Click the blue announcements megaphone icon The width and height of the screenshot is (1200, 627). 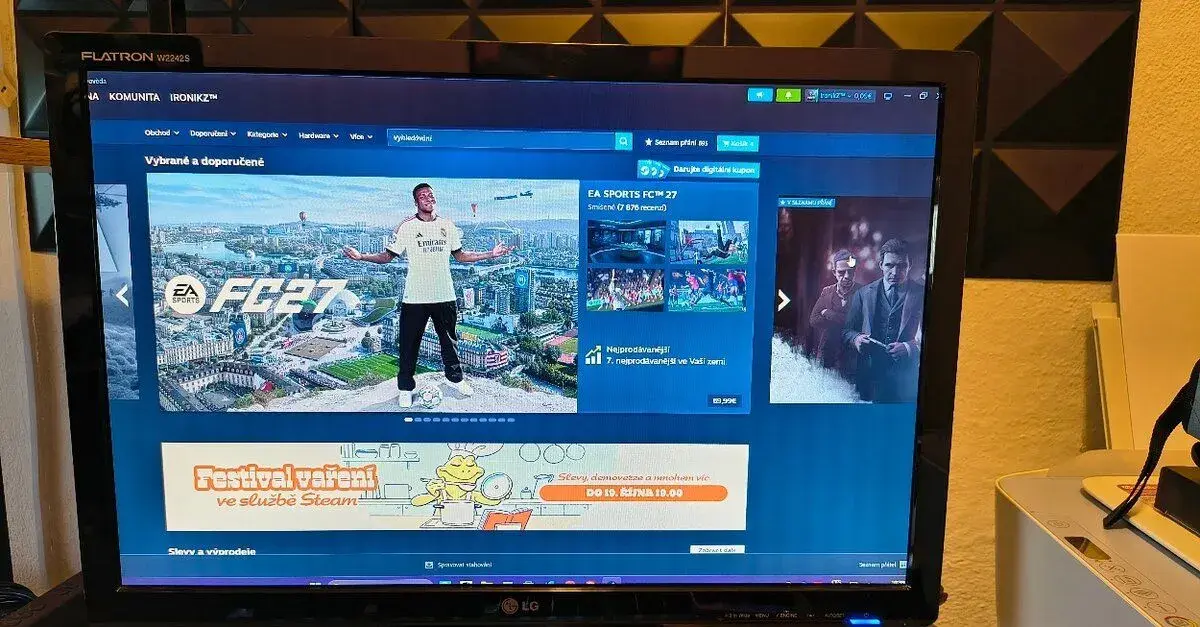pyautogui.click(x=760, y=95)
